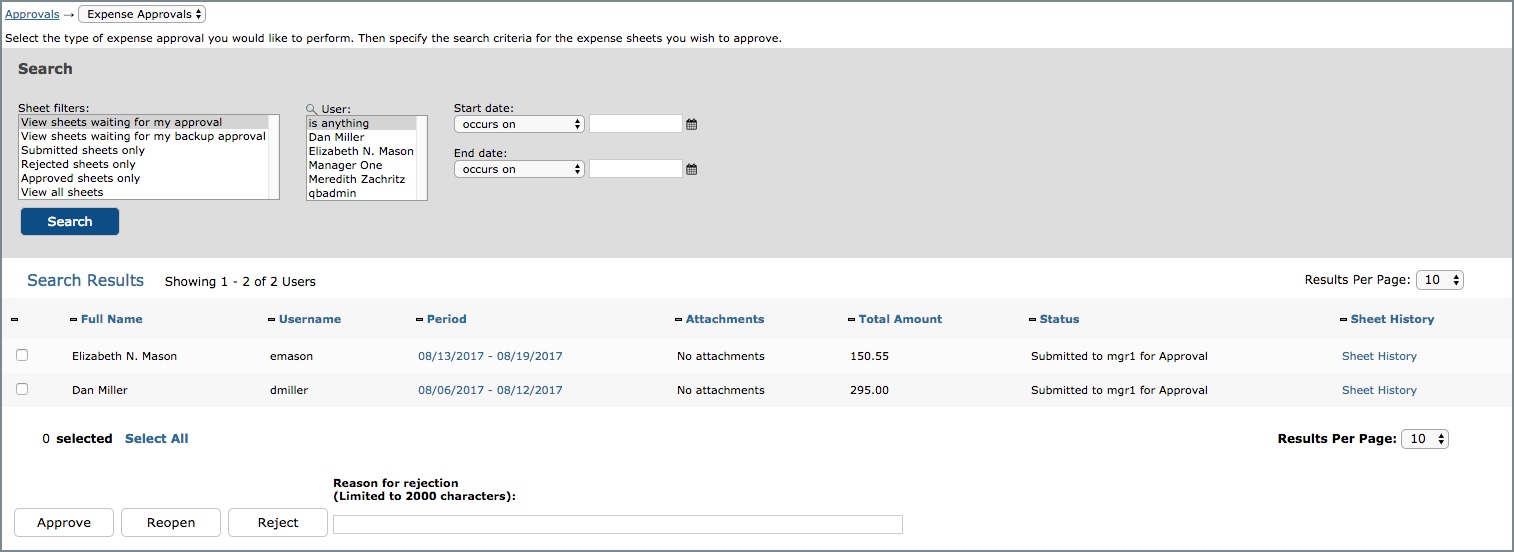
Task: Click the End date input field
Action: (x=635, y=169)
